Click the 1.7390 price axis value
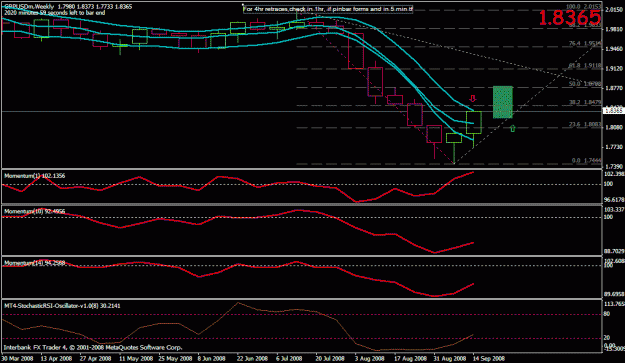The width and height of the screenshot is (625, 363). [x=614, y=167]
